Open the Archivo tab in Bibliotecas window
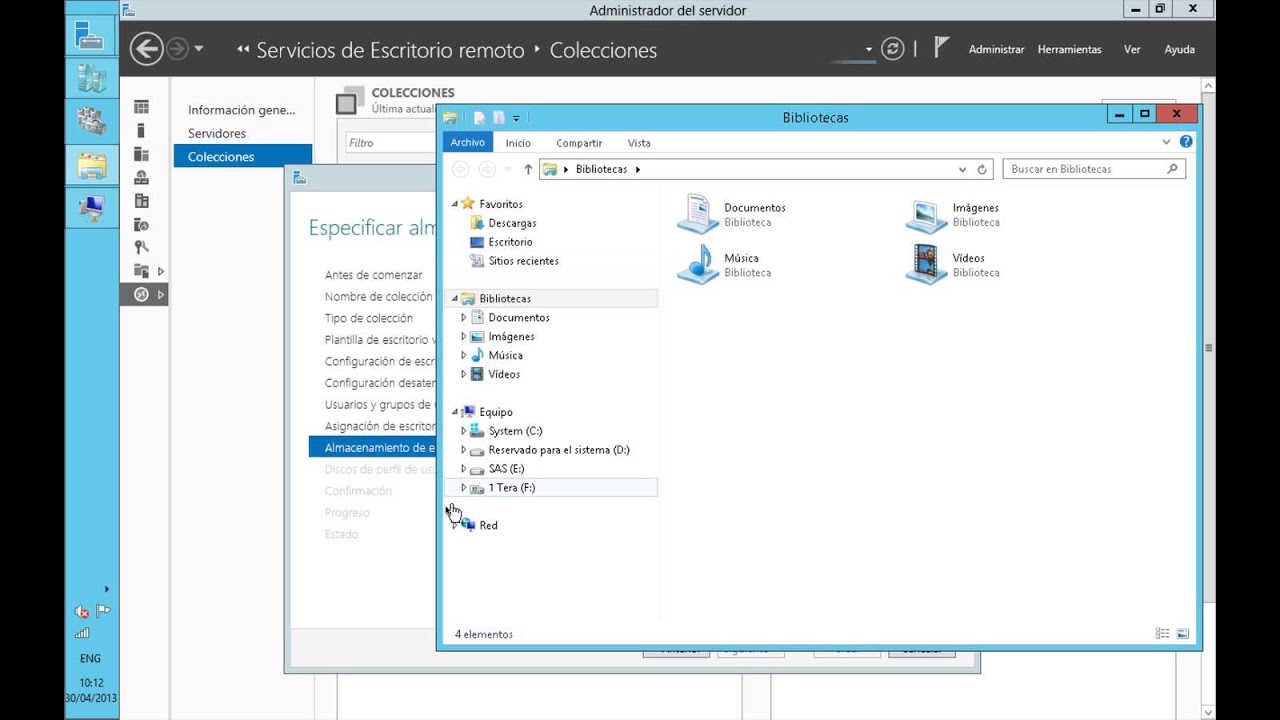The width and height of the screenshot is (1280, 720). pos(467,143)
